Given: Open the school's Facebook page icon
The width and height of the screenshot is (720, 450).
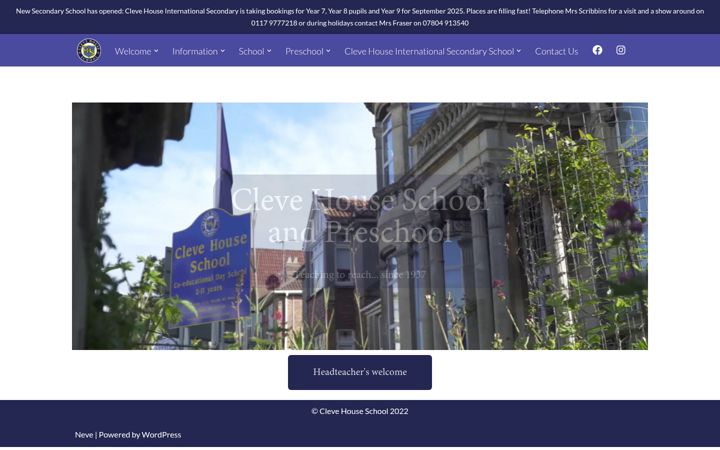Looking at the screenshot, I should [597, 50].
